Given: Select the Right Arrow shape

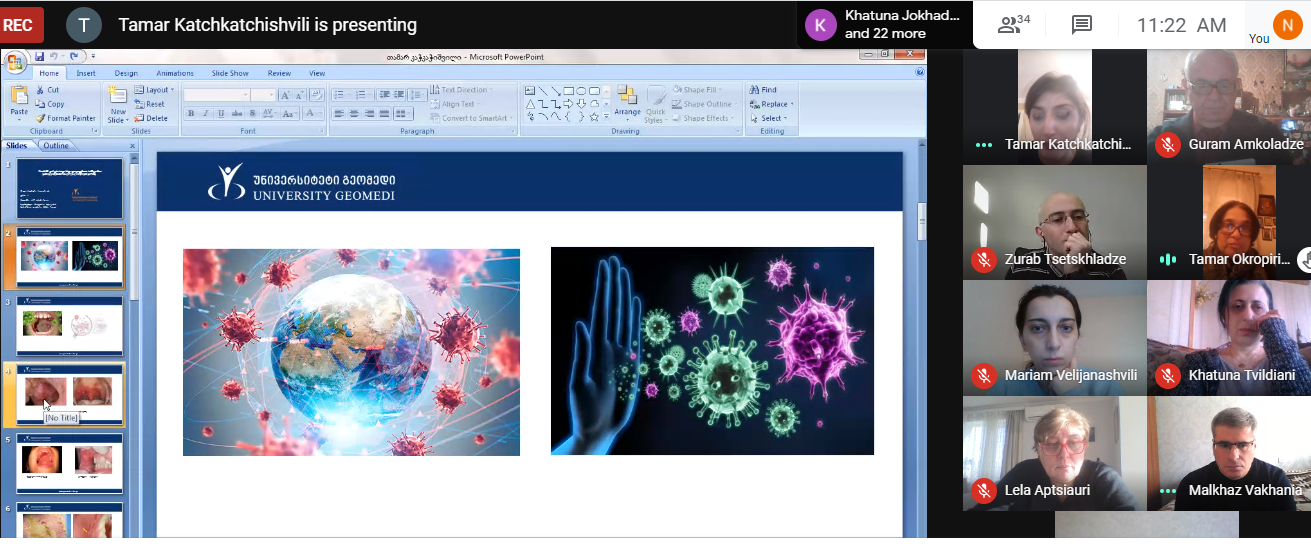Looking at the screenshot, I should pos(568,104).
